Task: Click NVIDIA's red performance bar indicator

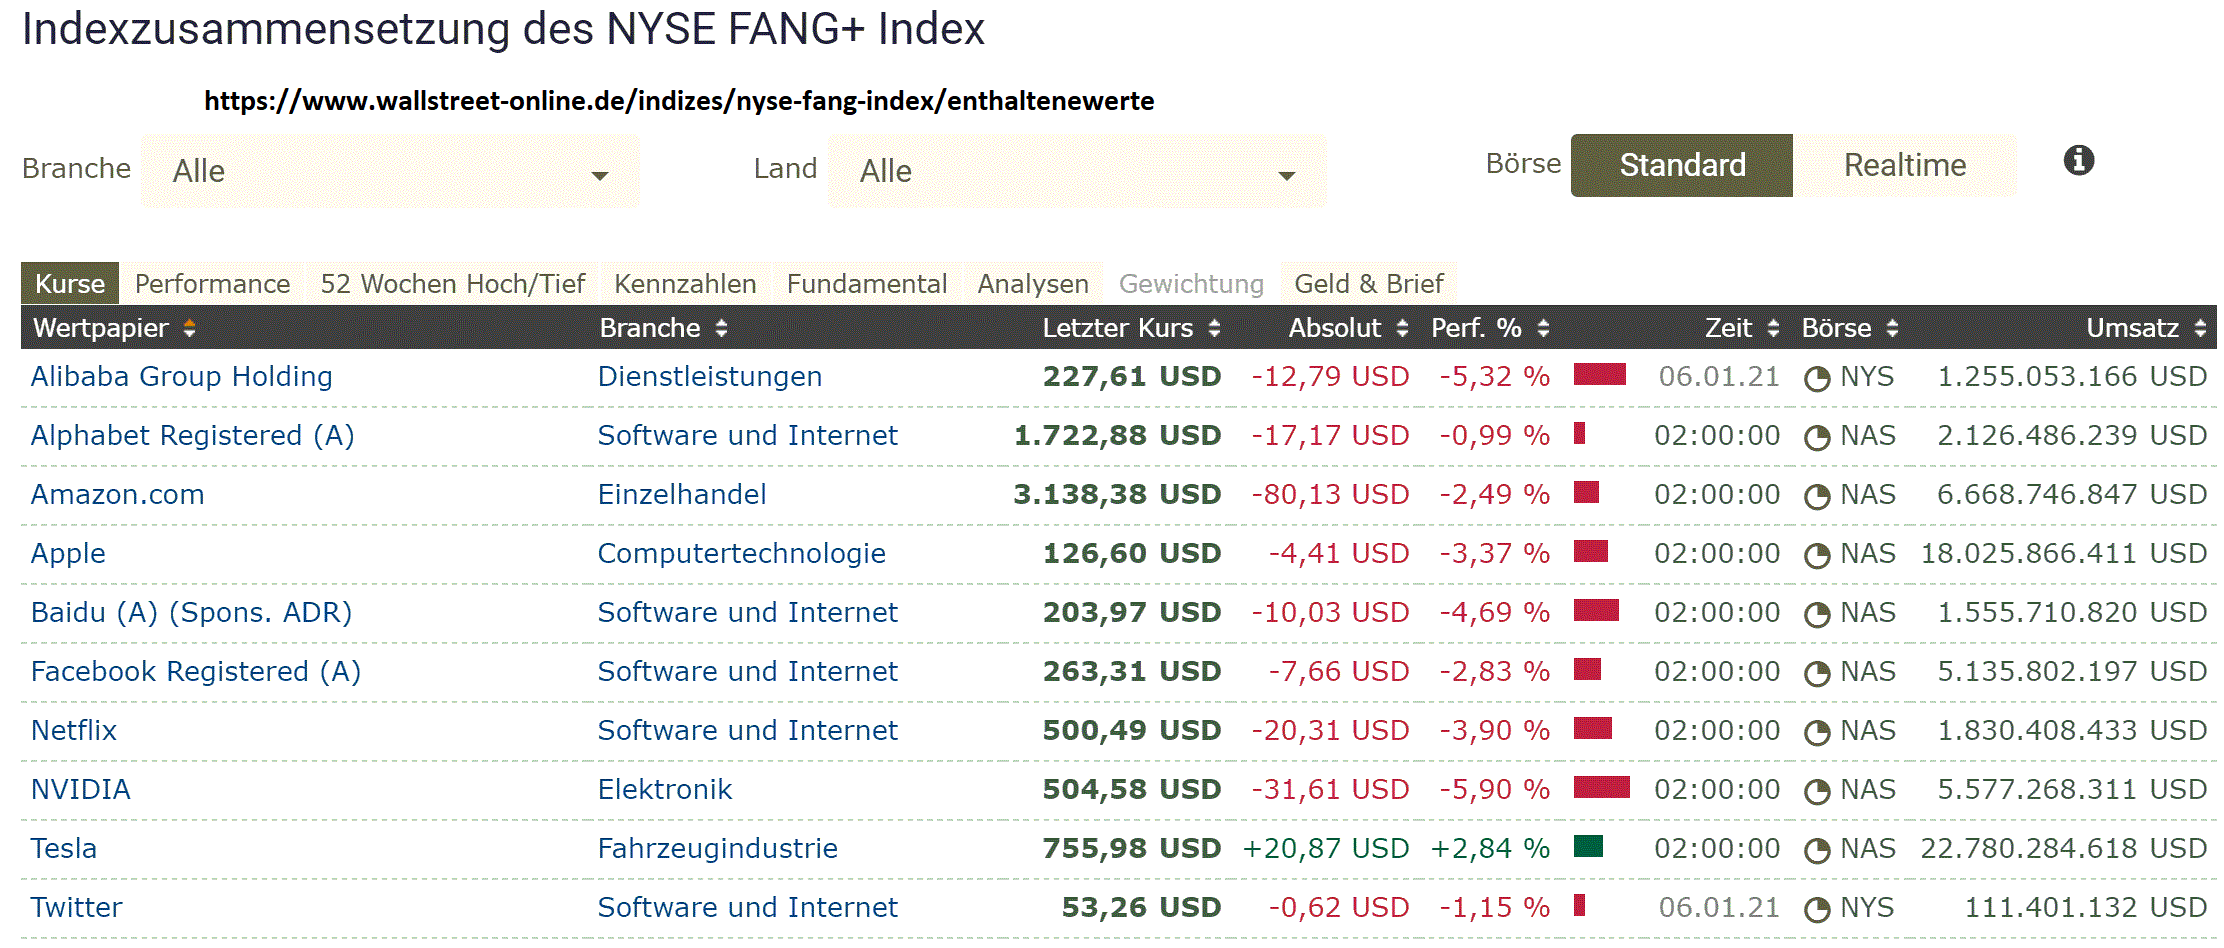Action: pyautogui.click(x=1601, y=788)
